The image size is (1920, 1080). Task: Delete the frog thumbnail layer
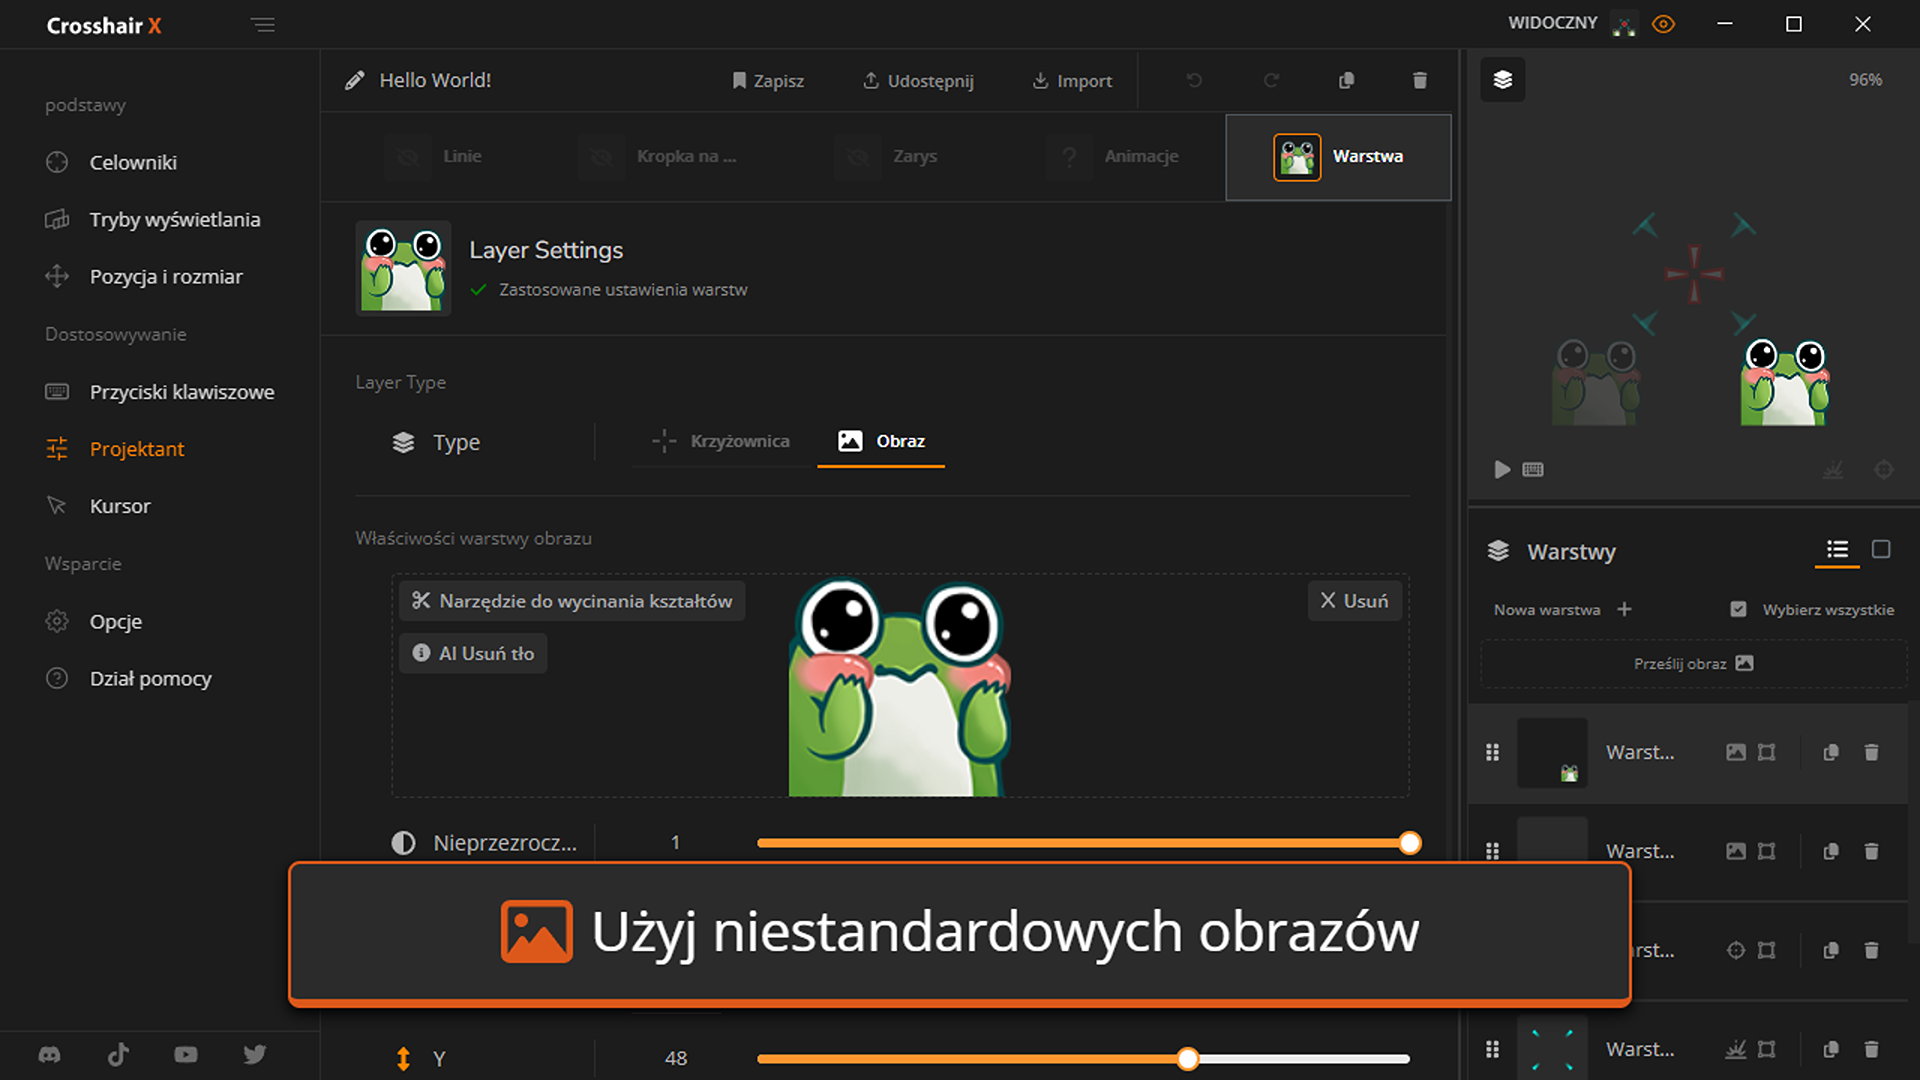click(1872, 752)
